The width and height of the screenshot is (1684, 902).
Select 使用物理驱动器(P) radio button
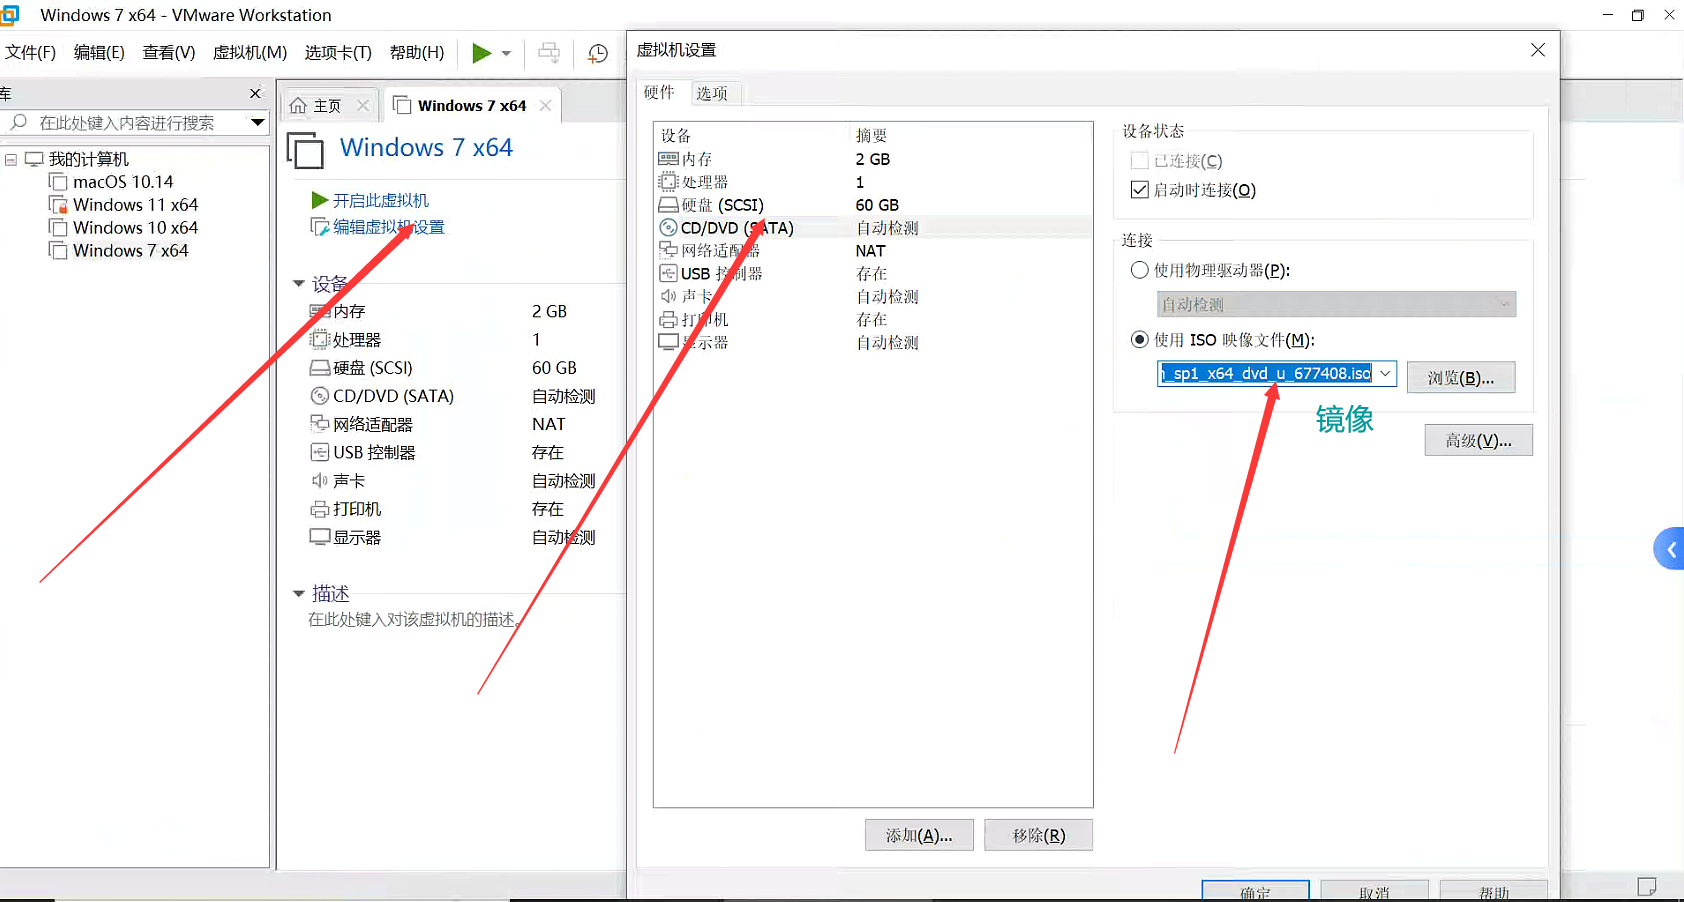pyautogui.click(x=1139, y=270)
